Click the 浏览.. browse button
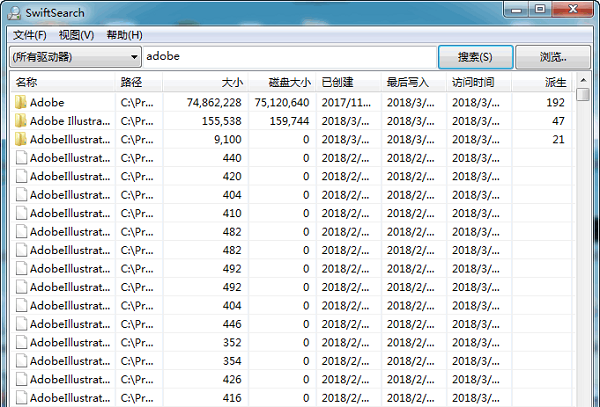 553,57
